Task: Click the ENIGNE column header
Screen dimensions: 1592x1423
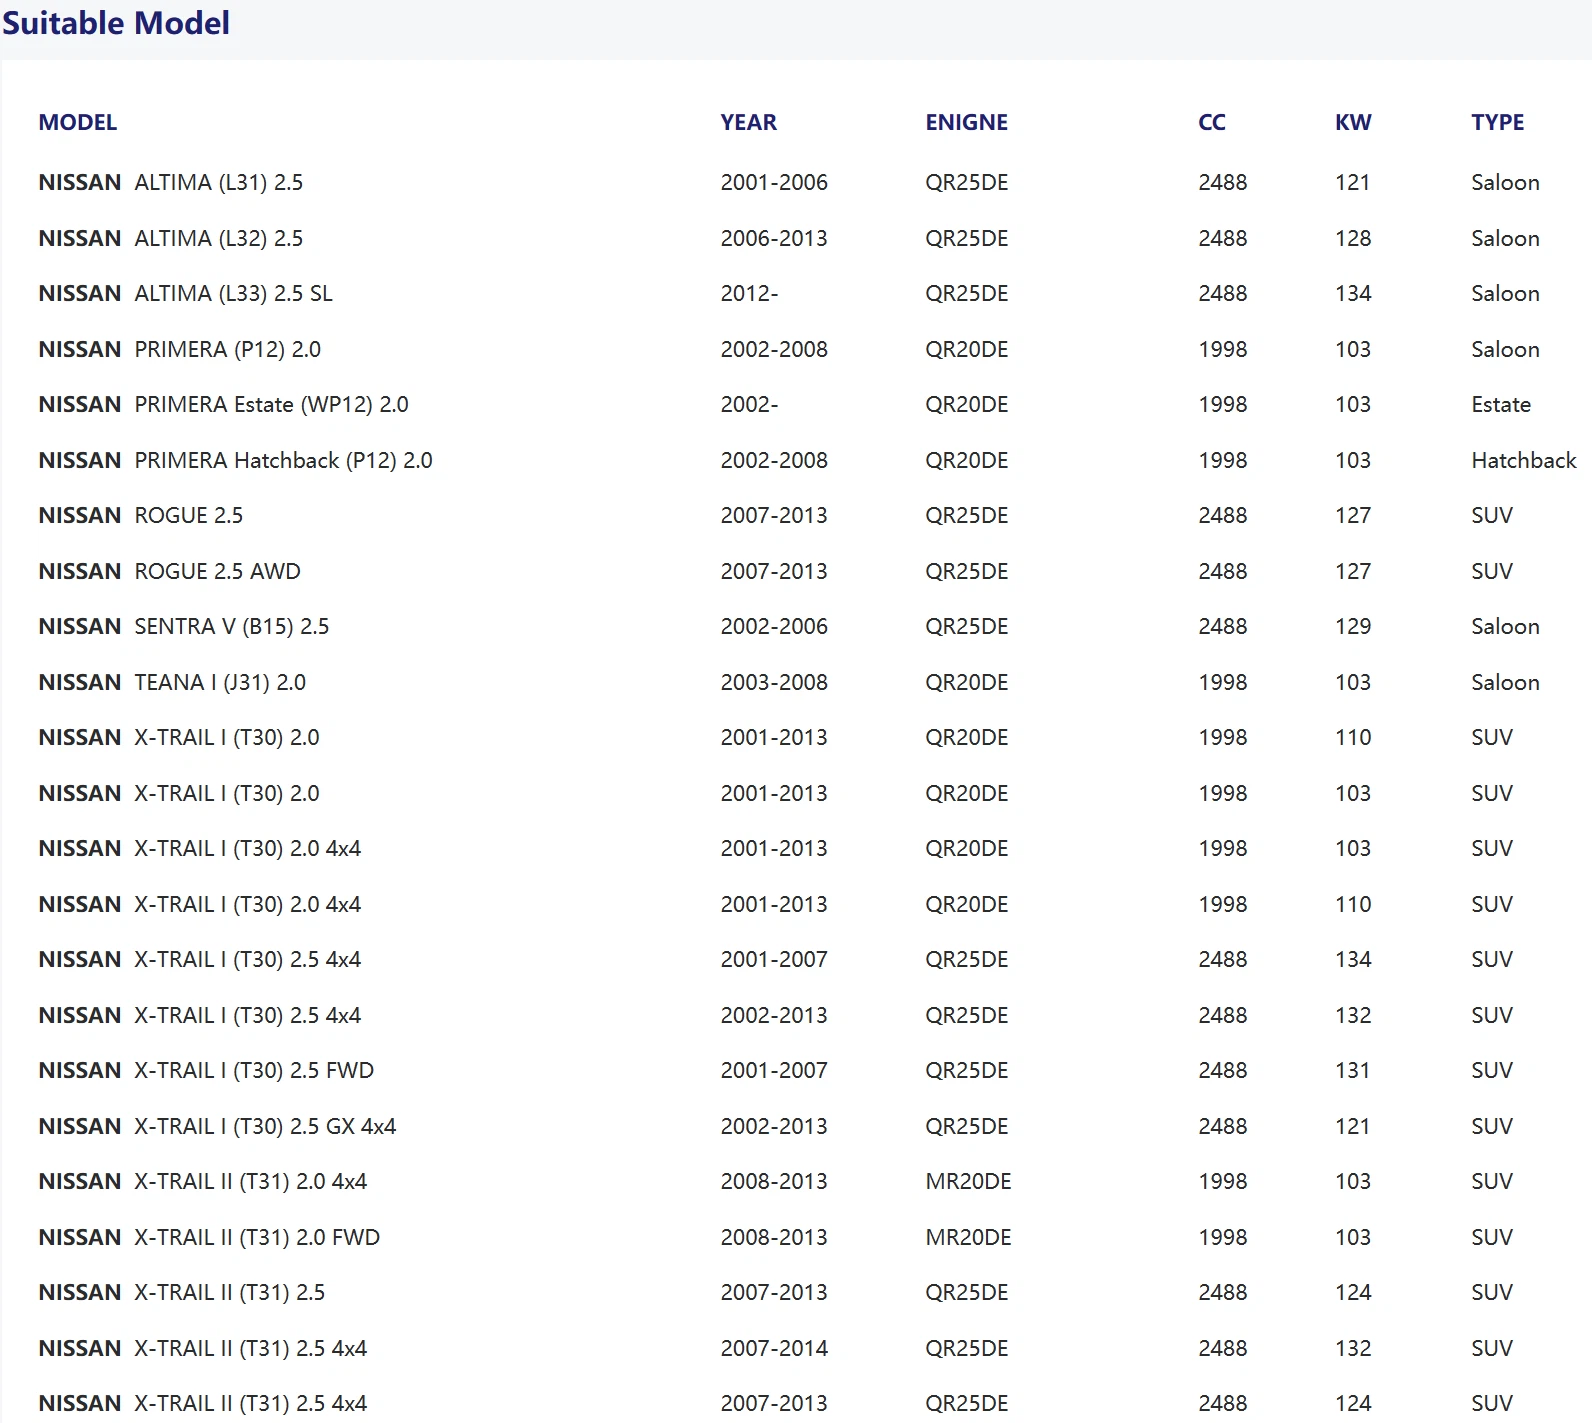Action: click(966, 122)
